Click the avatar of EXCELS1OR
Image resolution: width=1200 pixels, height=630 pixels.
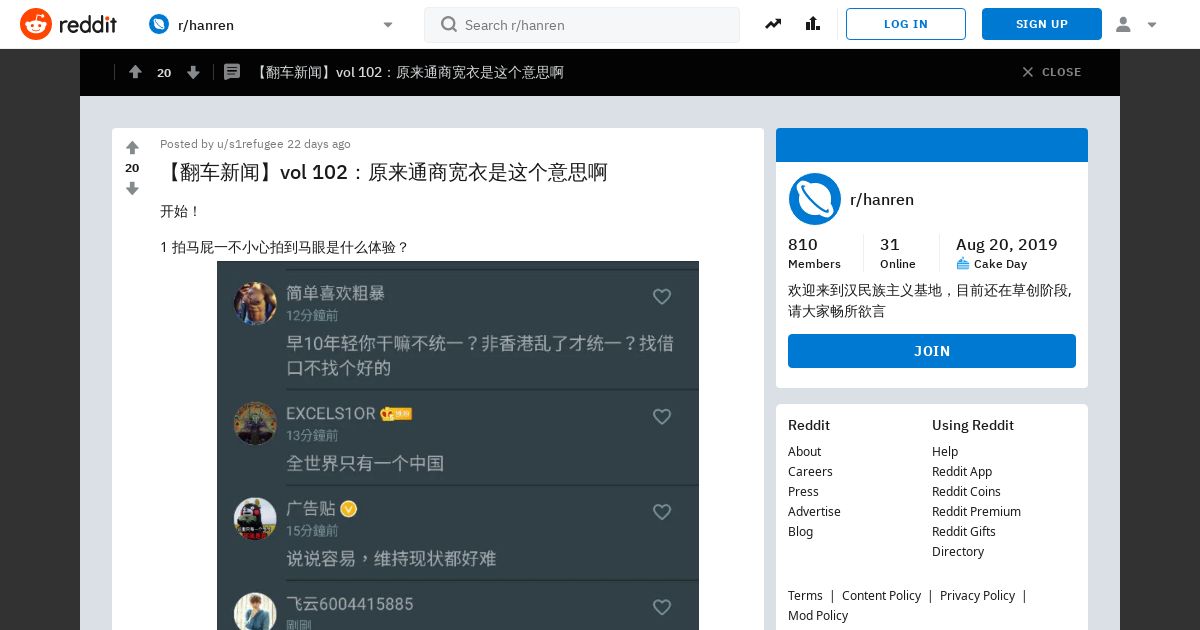(x=255, y=423)
